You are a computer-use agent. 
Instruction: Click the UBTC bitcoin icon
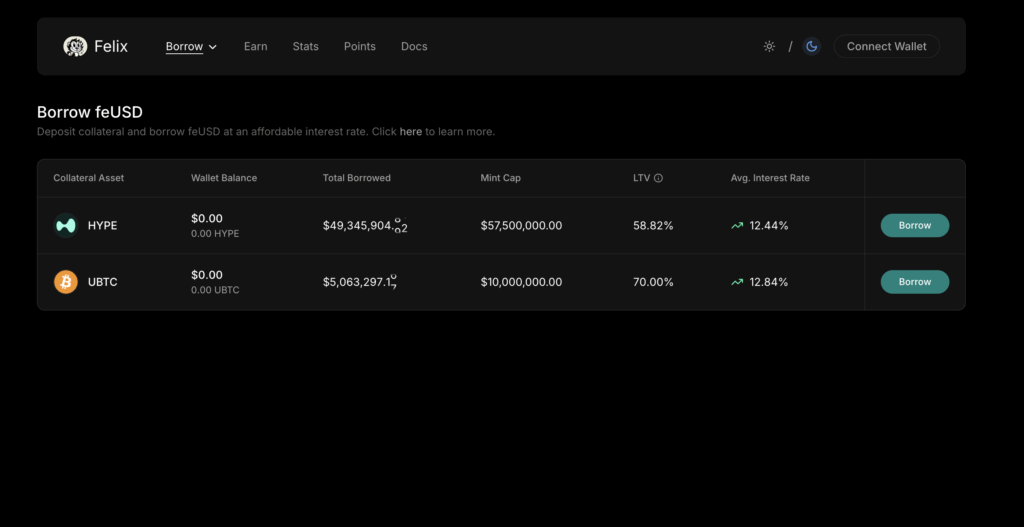(66, 282)
